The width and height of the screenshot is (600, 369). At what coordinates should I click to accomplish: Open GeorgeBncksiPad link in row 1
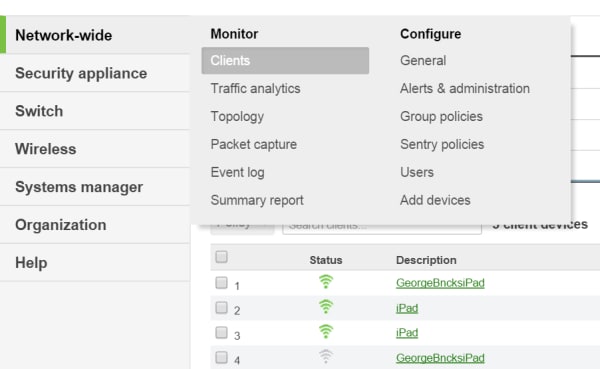click(x=440, y=283)
